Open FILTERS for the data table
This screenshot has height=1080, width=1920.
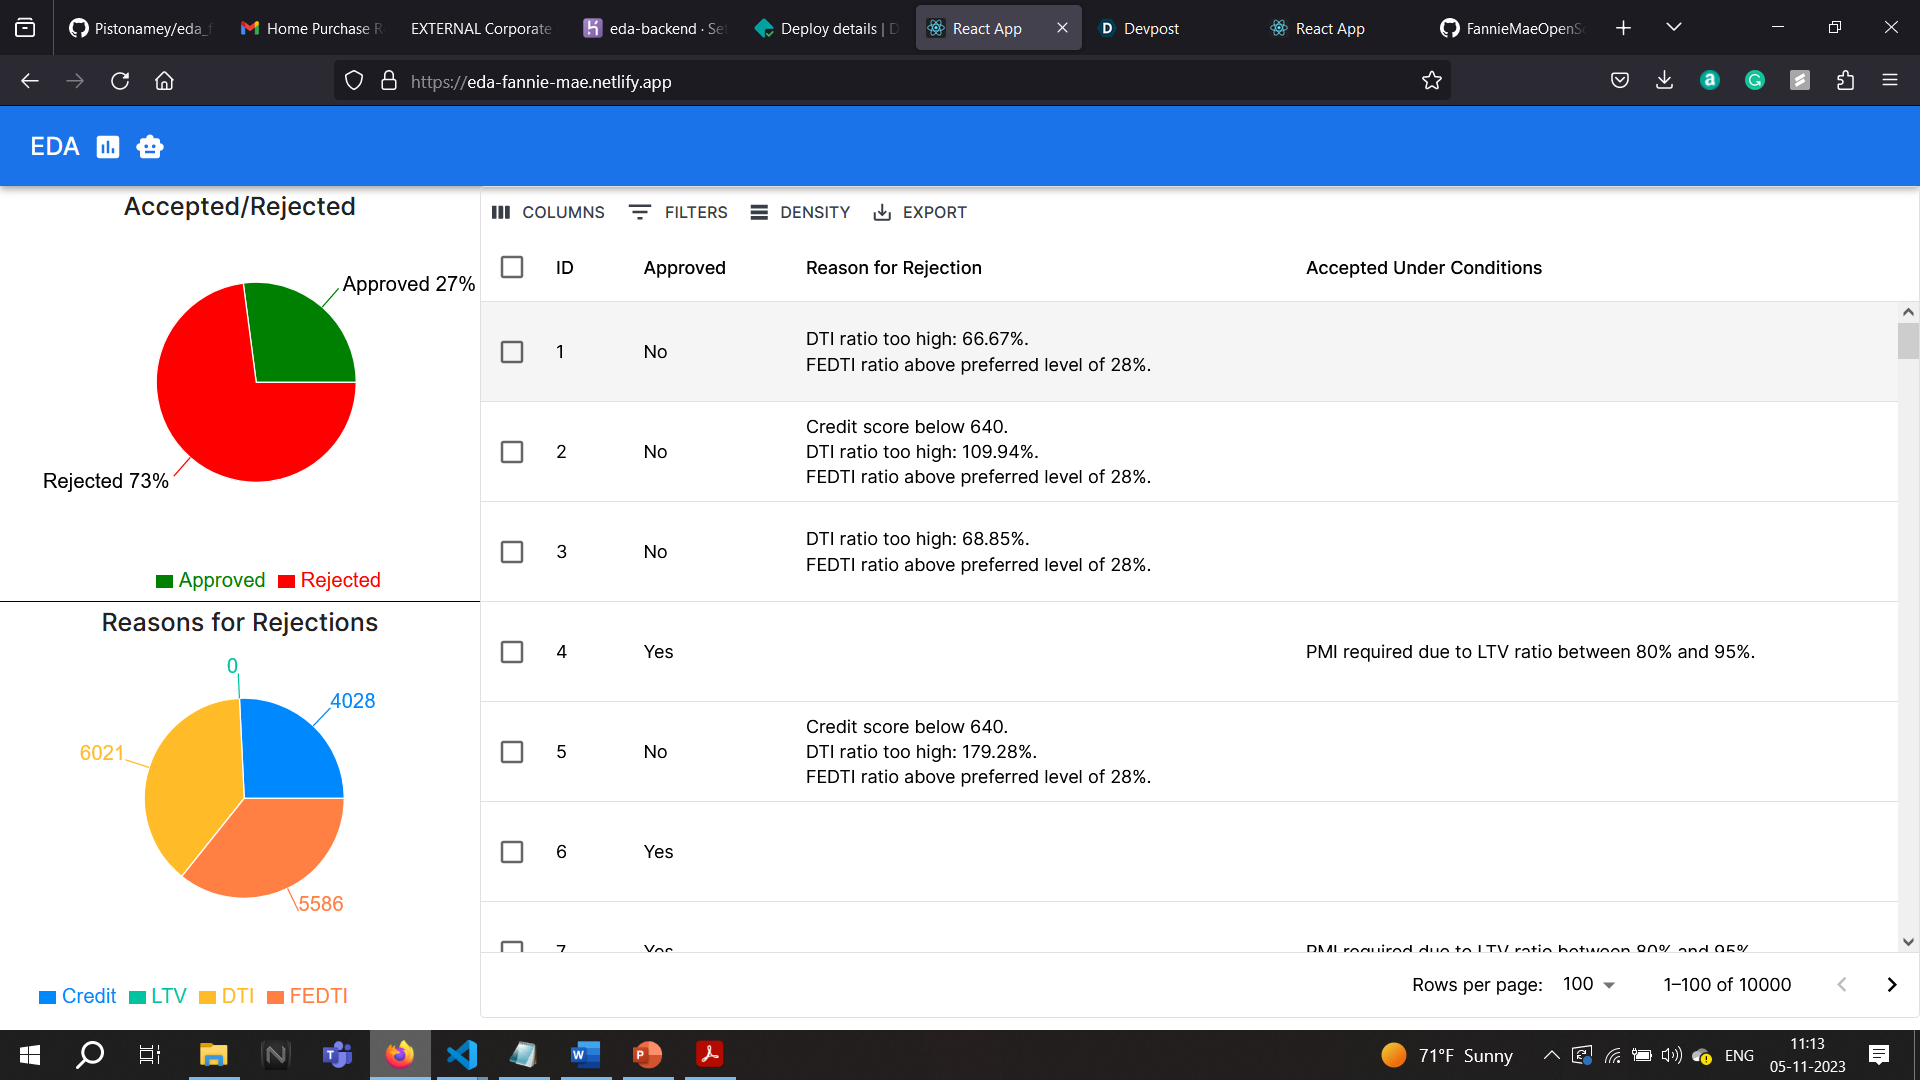coord(678,212)
